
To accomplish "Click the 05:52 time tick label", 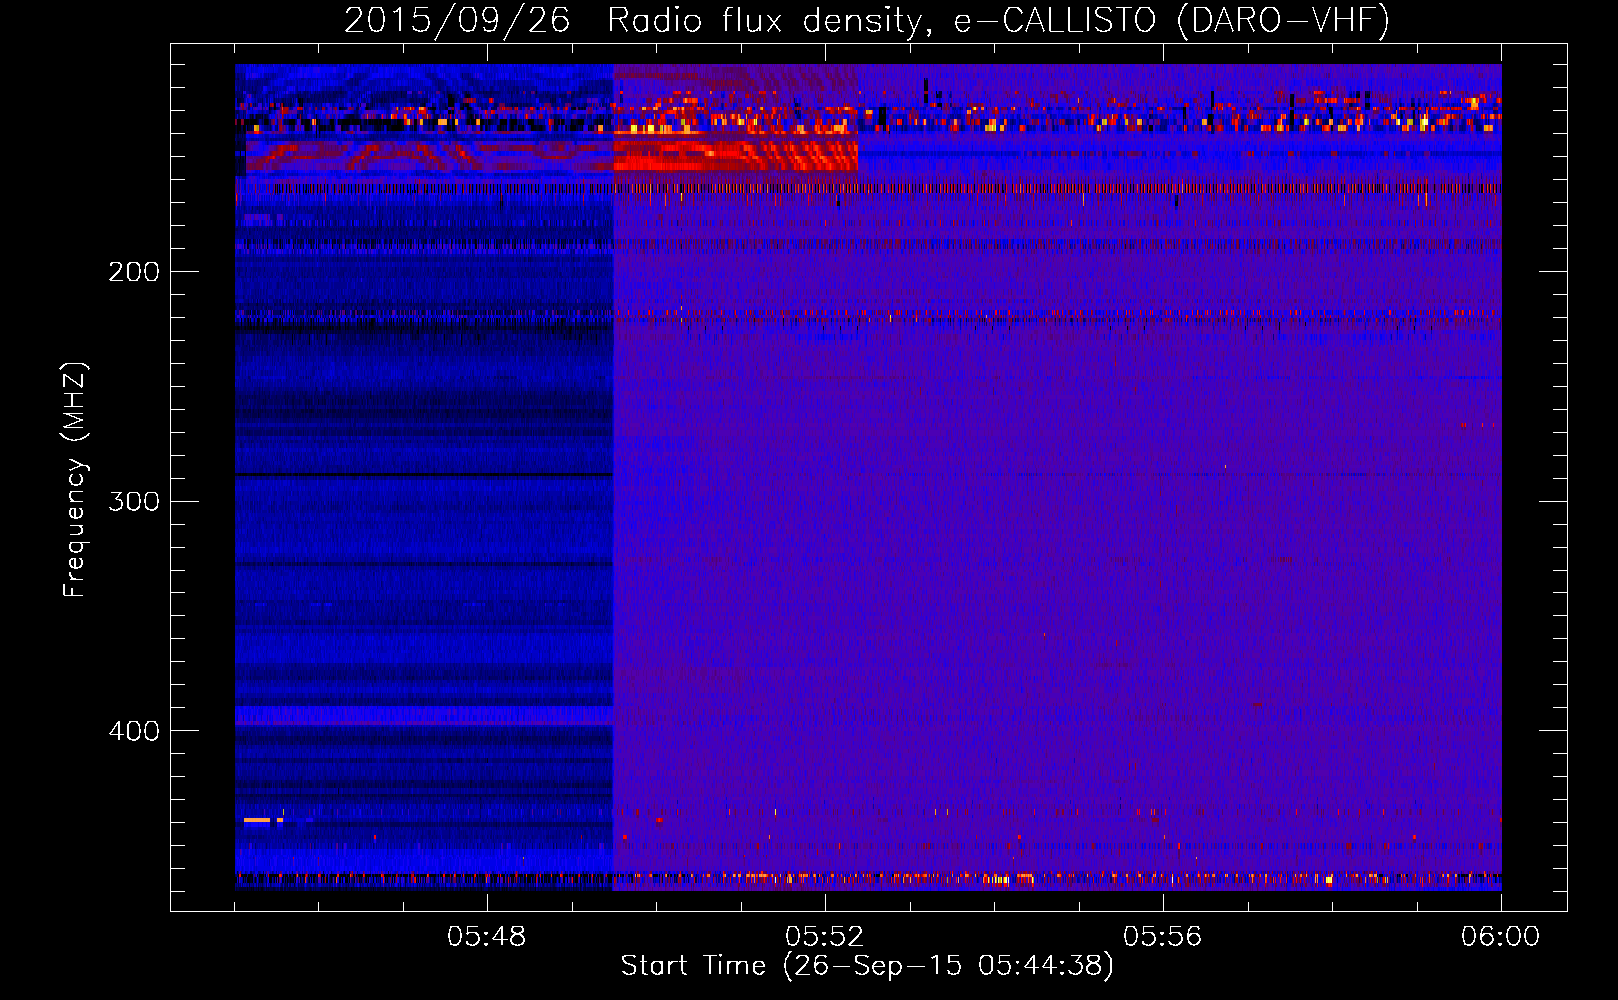I will [x=825, y=937].
